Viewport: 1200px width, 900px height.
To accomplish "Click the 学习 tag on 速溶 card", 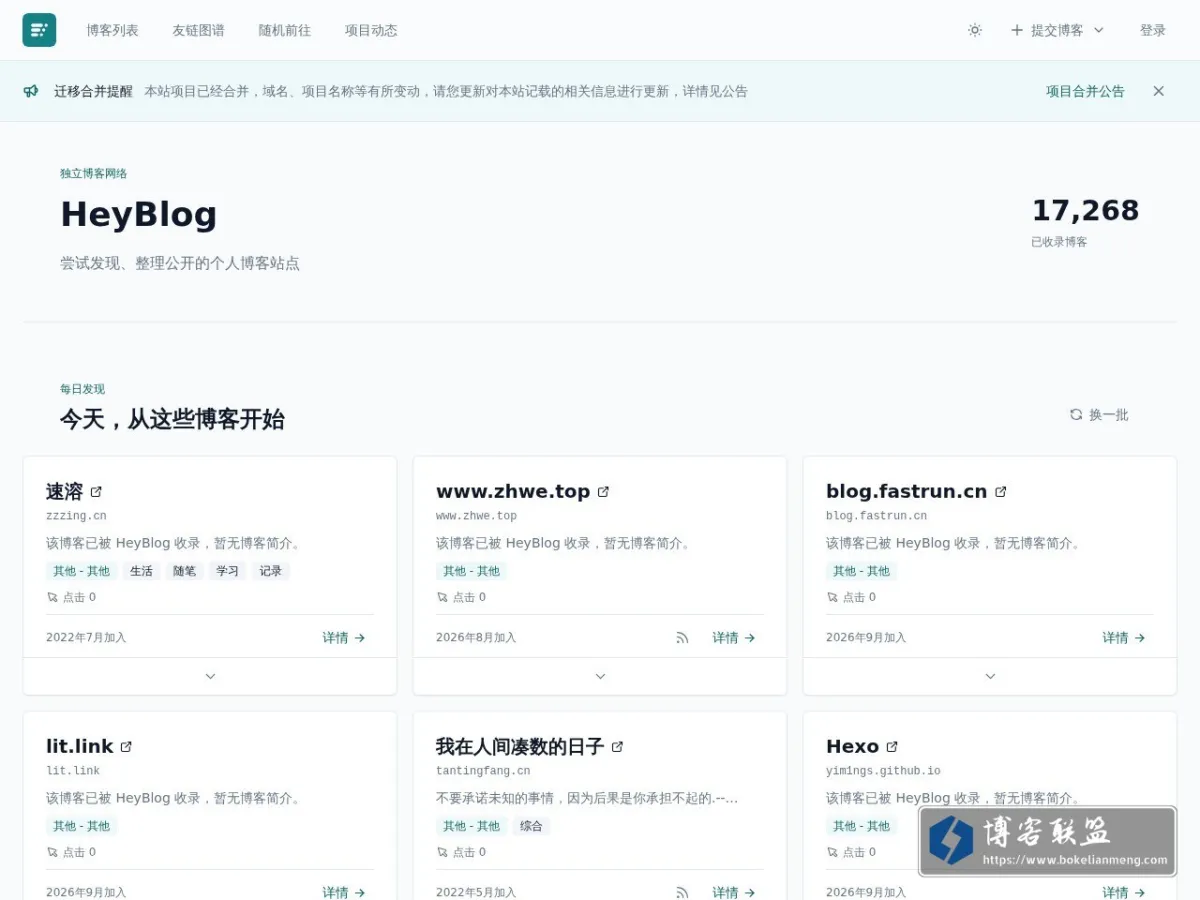I will (x=227, y=571).
